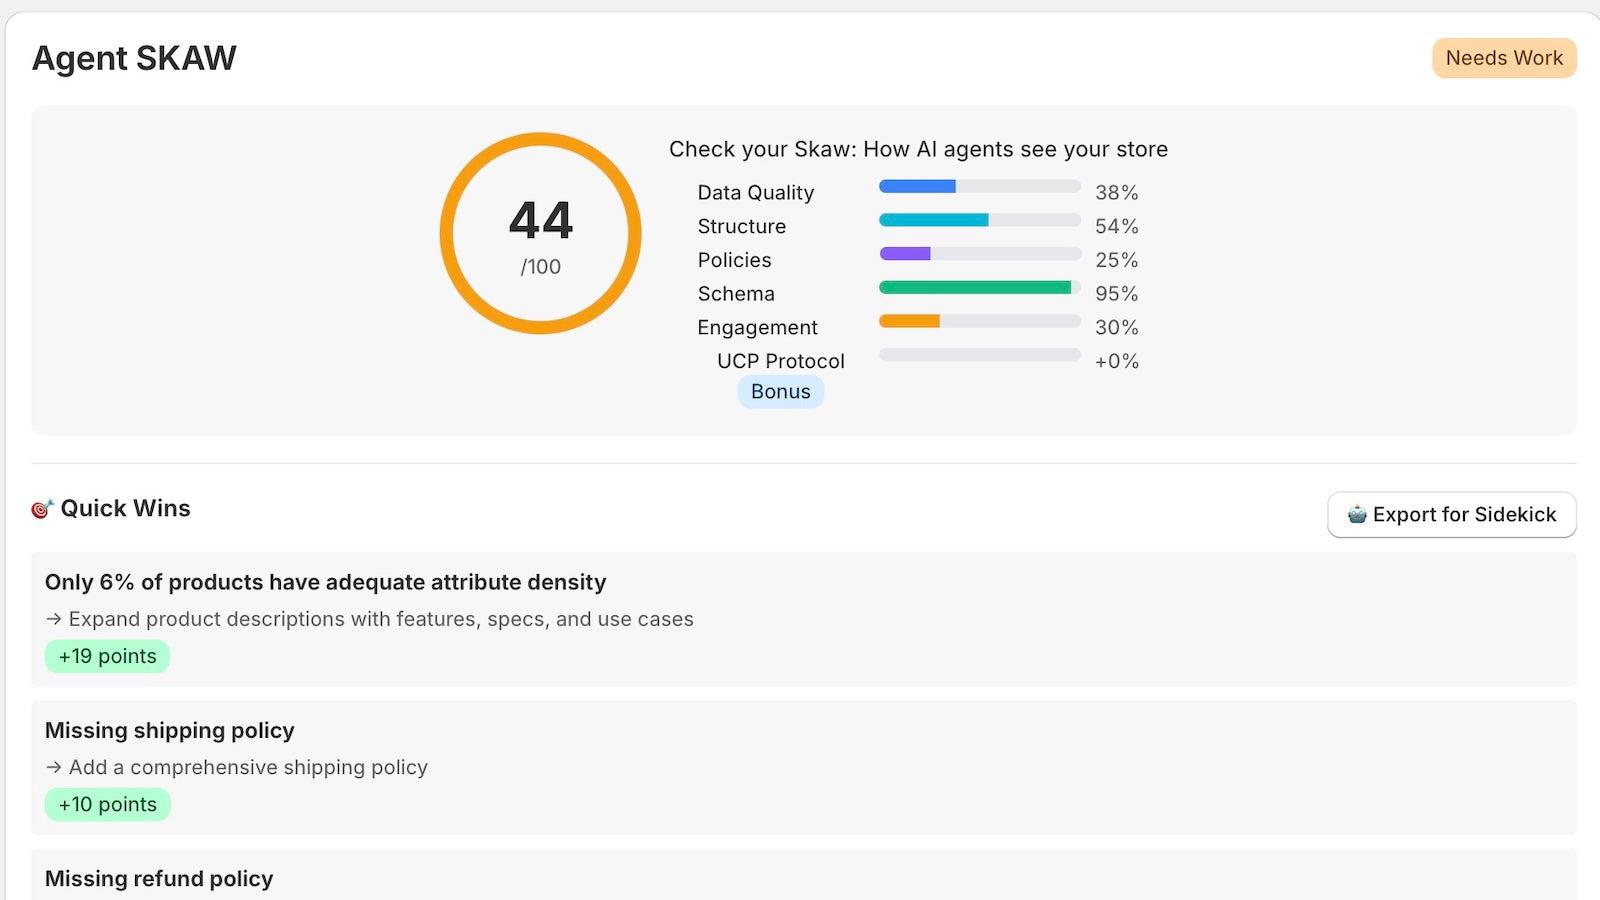Click the arrow icon before shipping policy advice
1600x900 pixels.
click(x=52, y=767)
